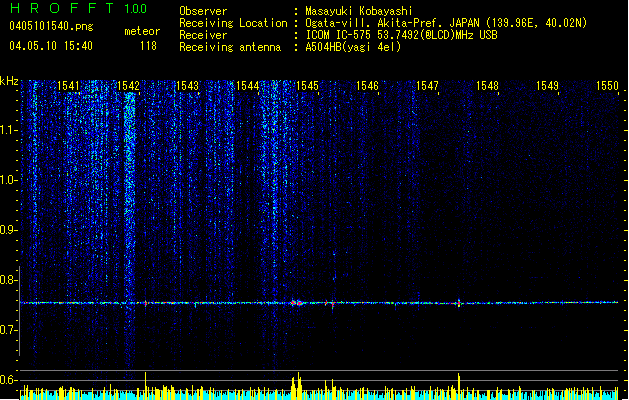
Task: Click the meteor count label
Action: [x=142, y=31]
